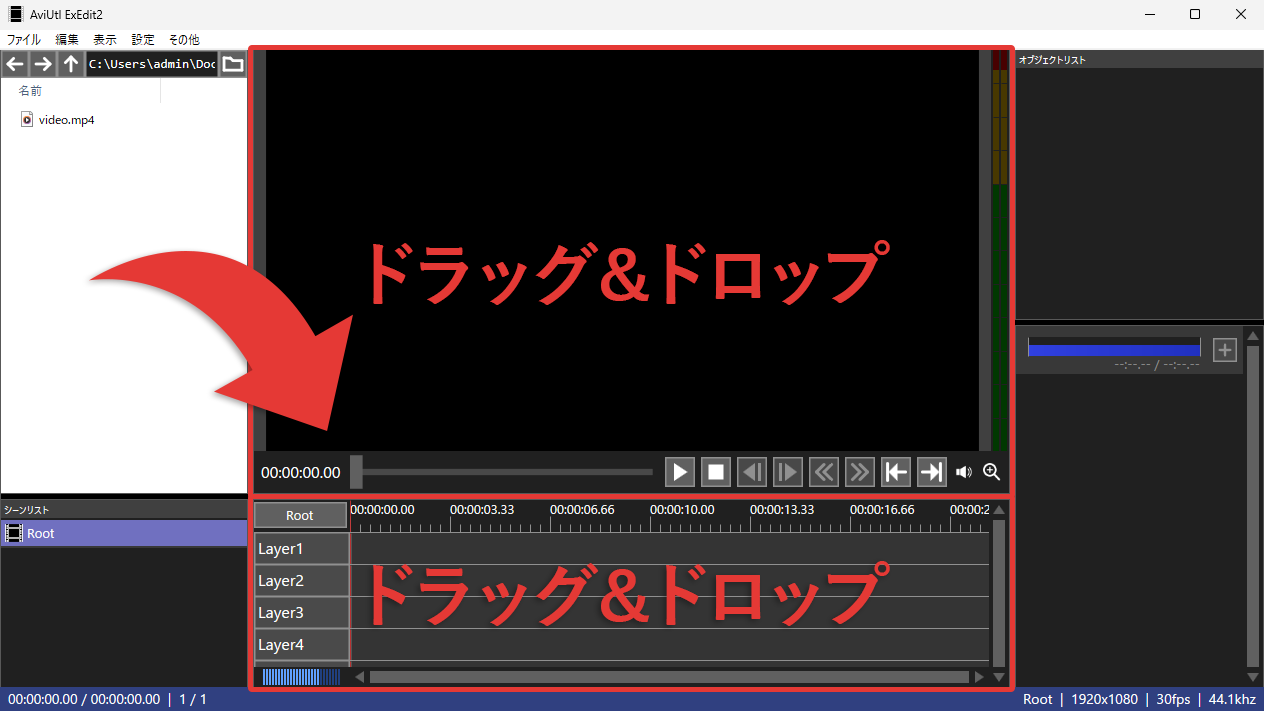
Task: Step back one frame
Action: point(751,472)
